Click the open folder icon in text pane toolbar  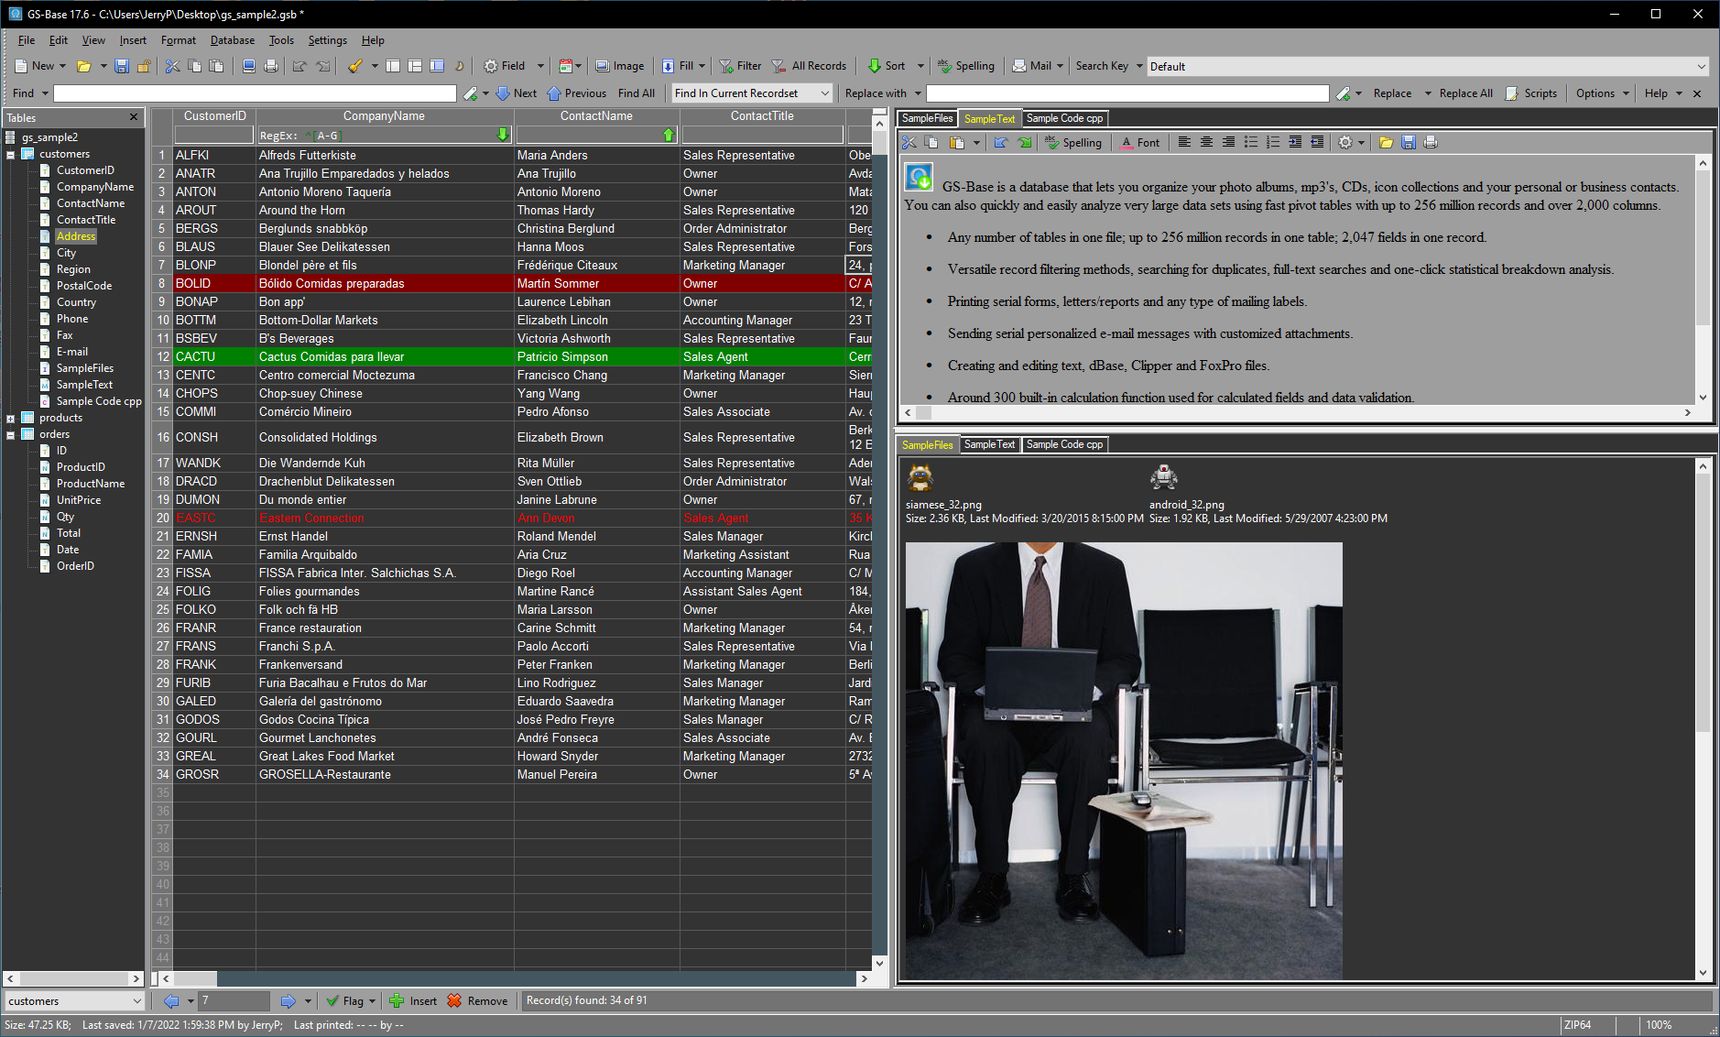pos(1386,143)
